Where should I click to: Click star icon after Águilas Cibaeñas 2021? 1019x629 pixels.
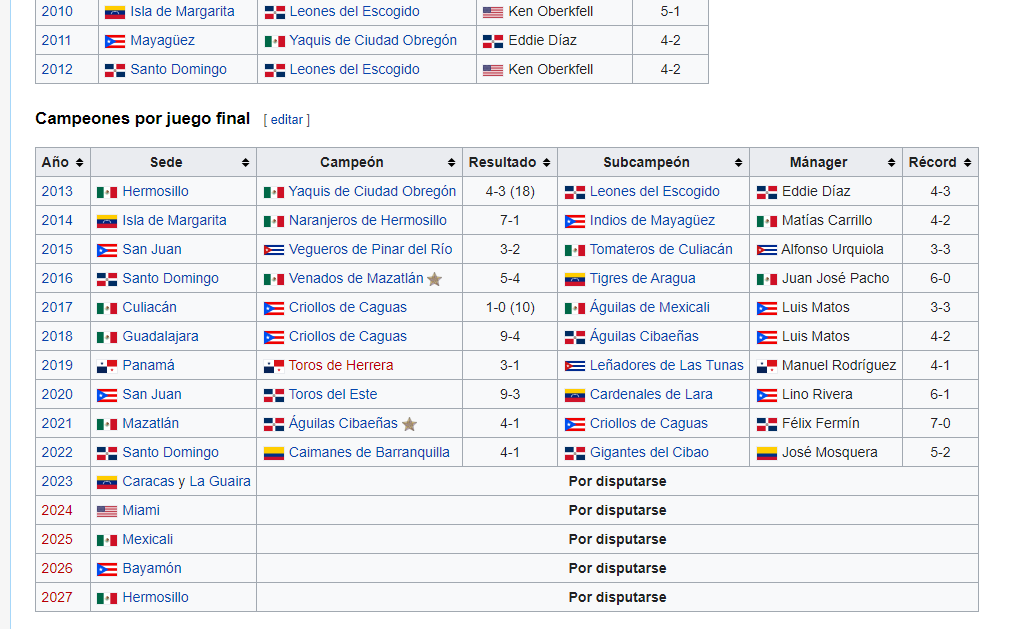click(409, 424)
